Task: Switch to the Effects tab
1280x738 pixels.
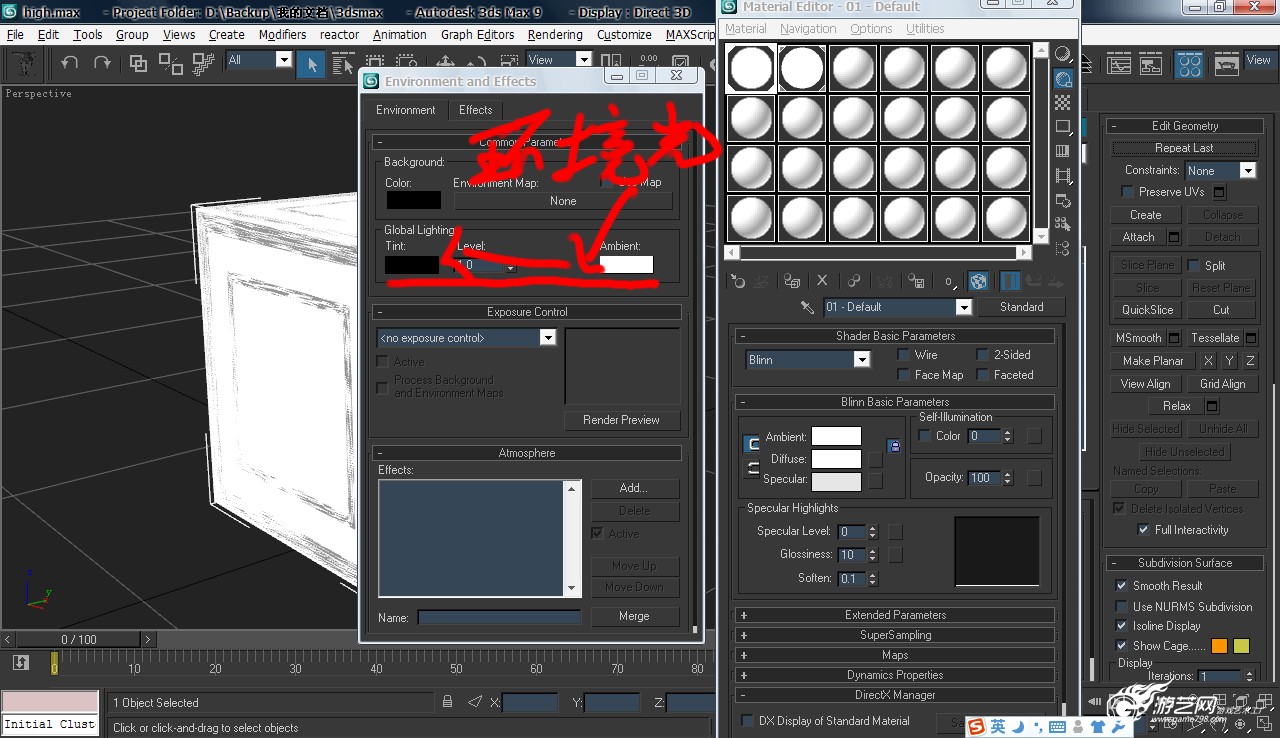Action: (475, 110)
